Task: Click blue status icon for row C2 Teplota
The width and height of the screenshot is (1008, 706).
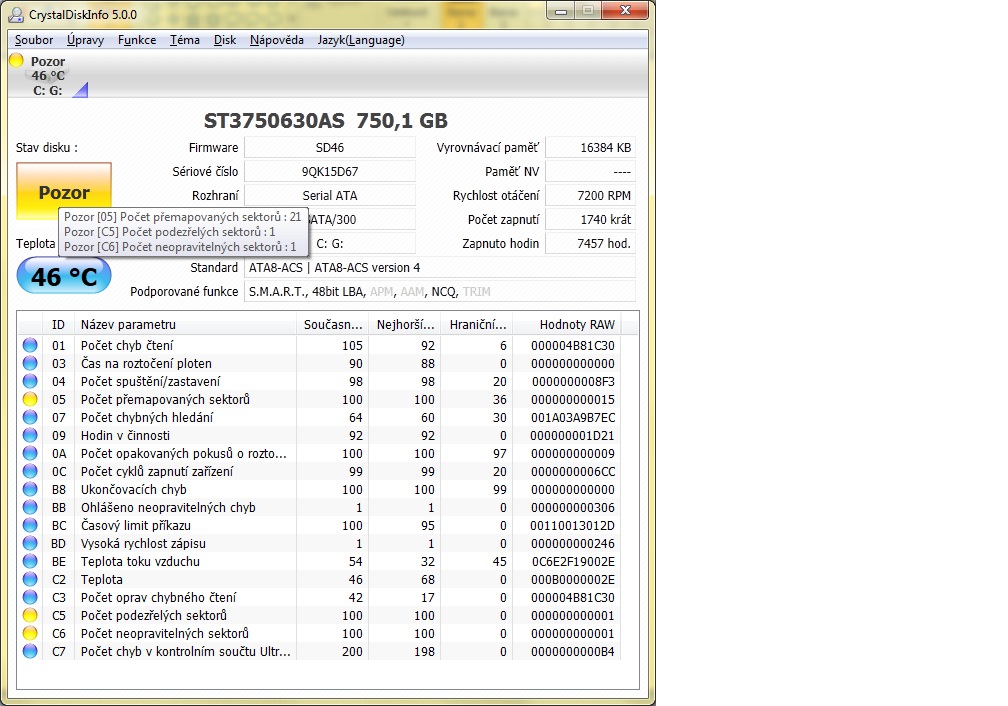Action: [30, 579]
